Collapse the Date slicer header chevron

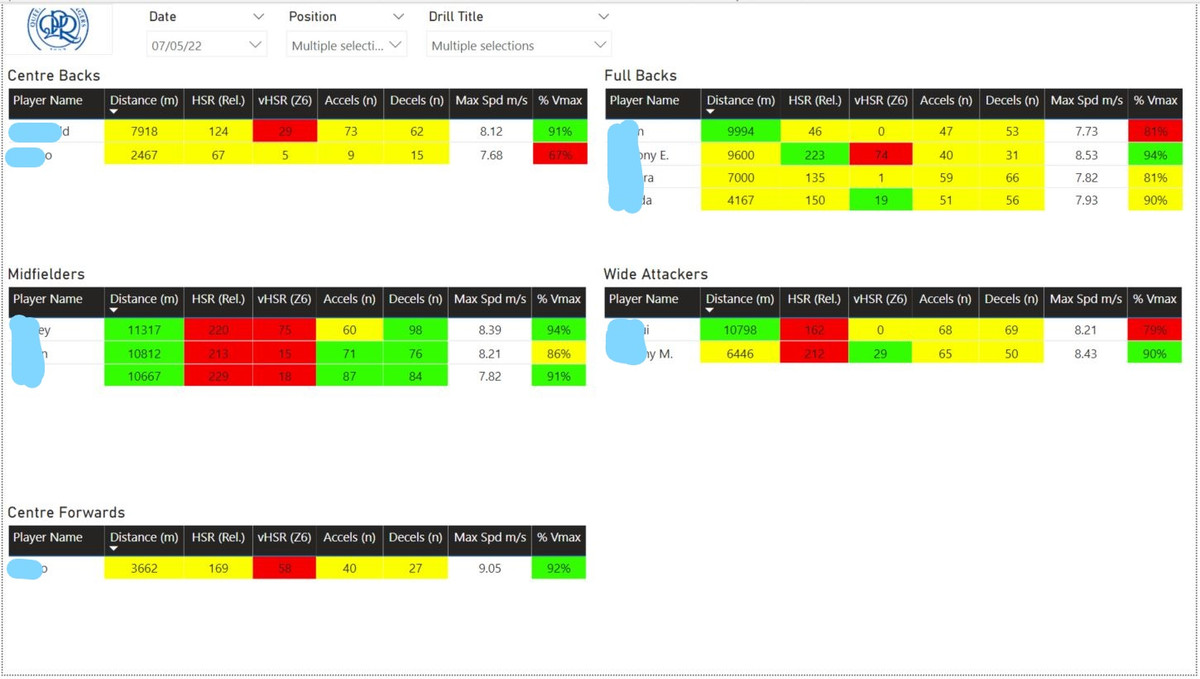(259, 17)
